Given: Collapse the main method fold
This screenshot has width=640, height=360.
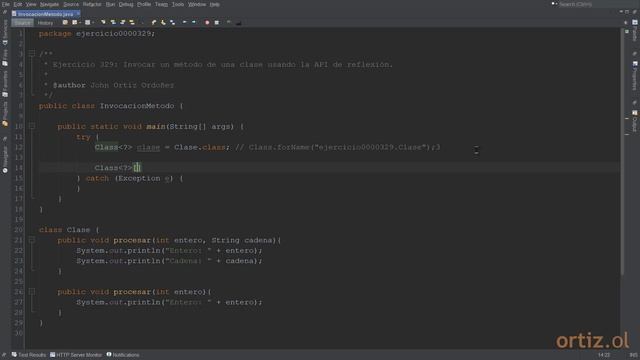Looking at the screenshot, I should click(32, 126).
